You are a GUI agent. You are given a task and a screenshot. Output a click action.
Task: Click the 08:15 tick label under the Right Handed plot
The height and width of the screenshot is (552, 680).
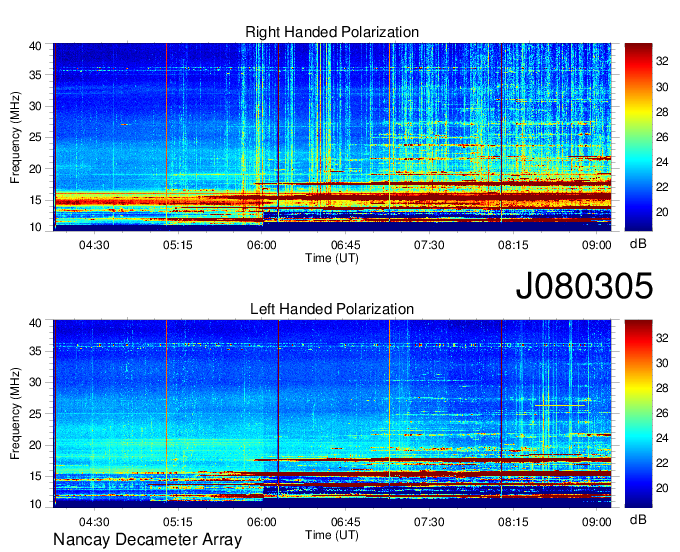pyautogui.click(x=513, y=245)
